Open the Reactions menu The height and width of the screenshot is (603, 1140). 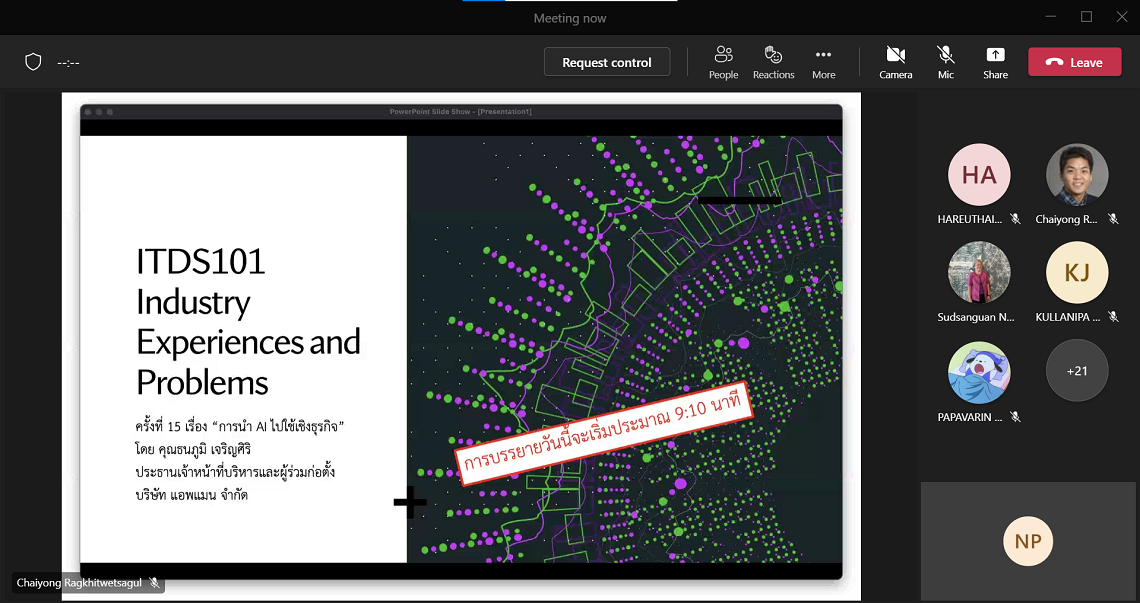(773, 62)
